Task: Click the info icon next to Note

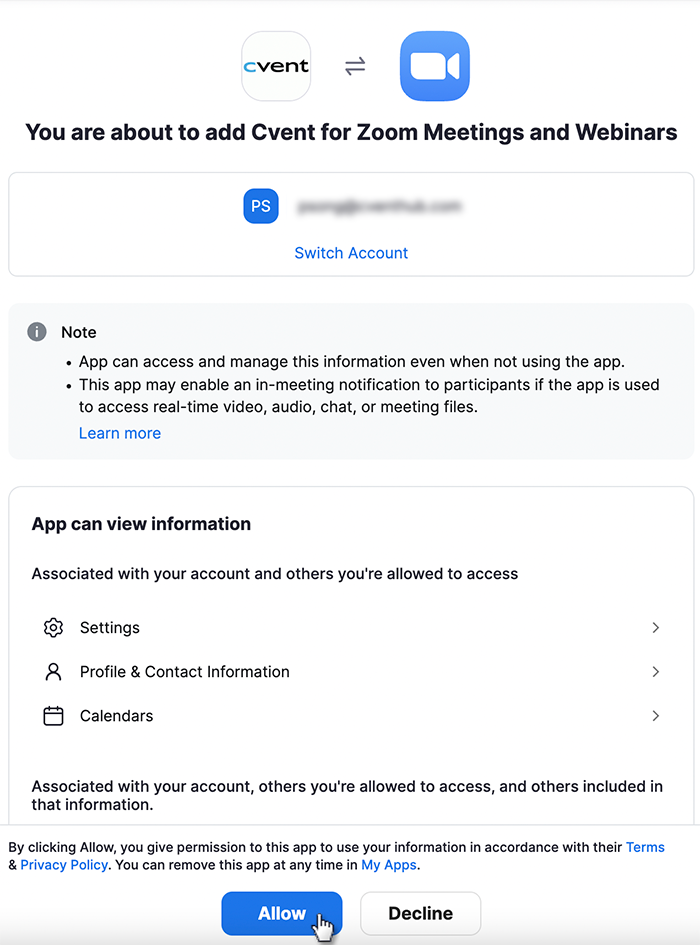Action: (x=37, y=332)
